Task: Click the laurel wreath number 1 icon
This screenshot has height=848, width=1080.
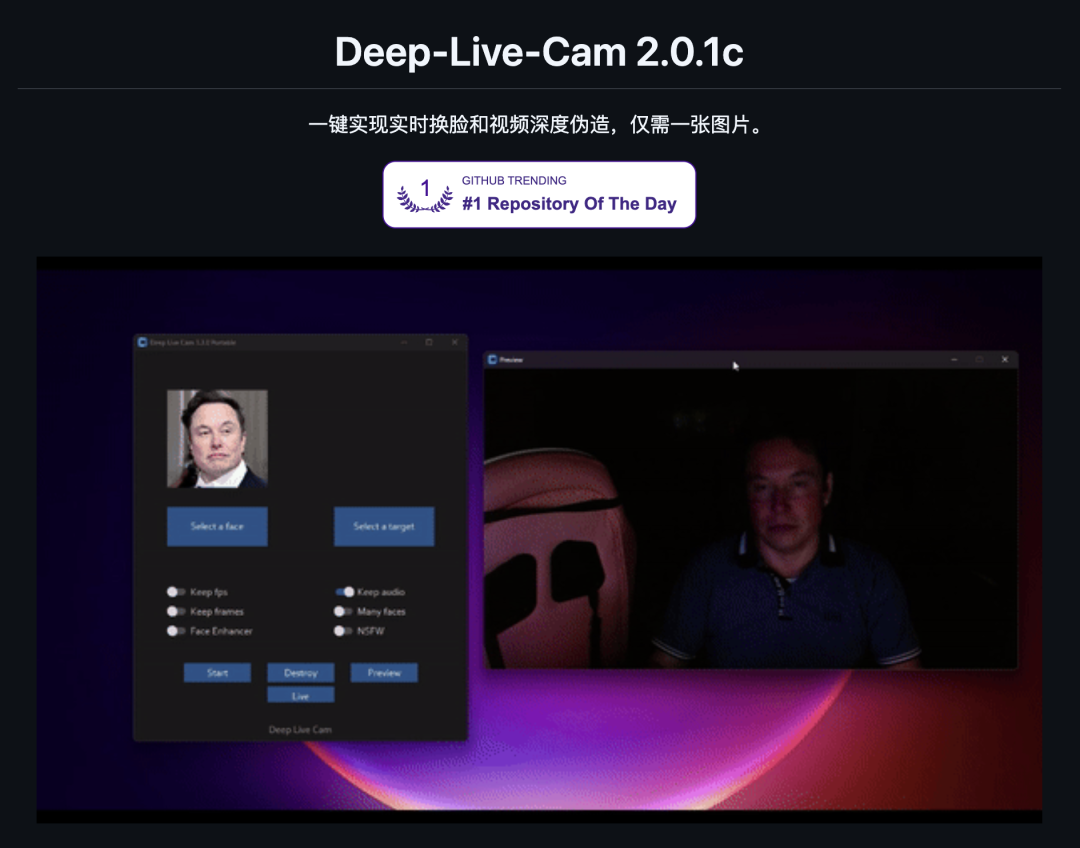Action: 424,195
